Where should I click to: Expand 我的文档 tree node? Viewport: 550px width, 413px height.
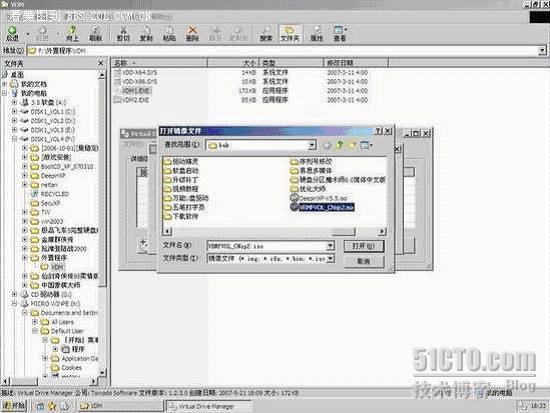[5, 84]
